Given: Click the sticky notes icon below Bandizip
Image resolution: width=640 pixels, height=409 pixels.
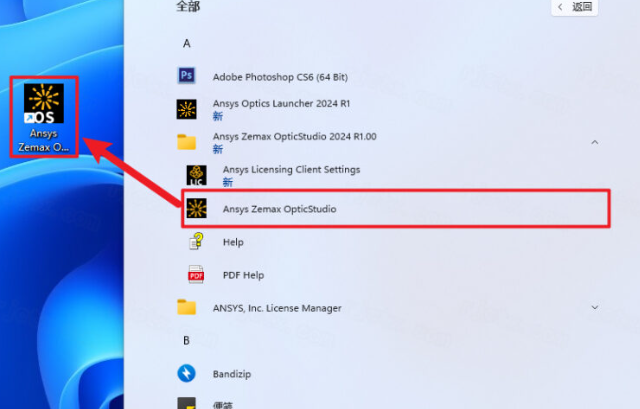Looking at the screenshot, I should (186, 403).
